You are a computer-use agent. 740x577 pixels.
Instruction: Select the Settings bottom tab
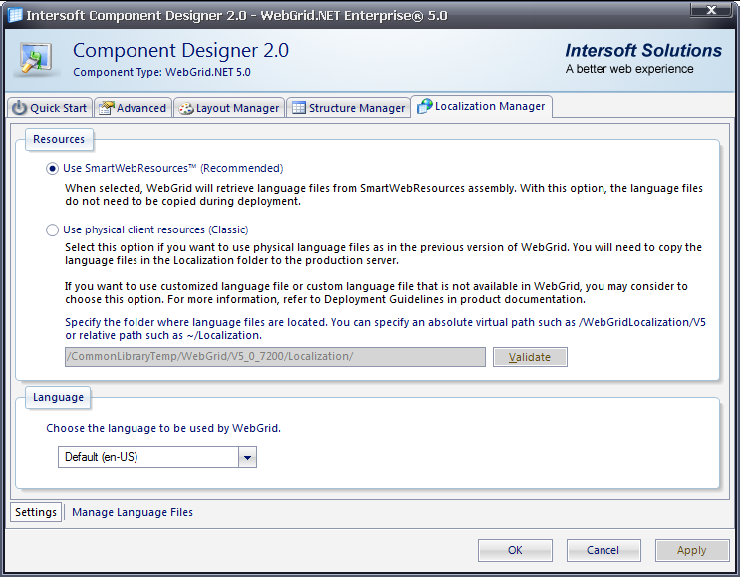coord(36,512)
